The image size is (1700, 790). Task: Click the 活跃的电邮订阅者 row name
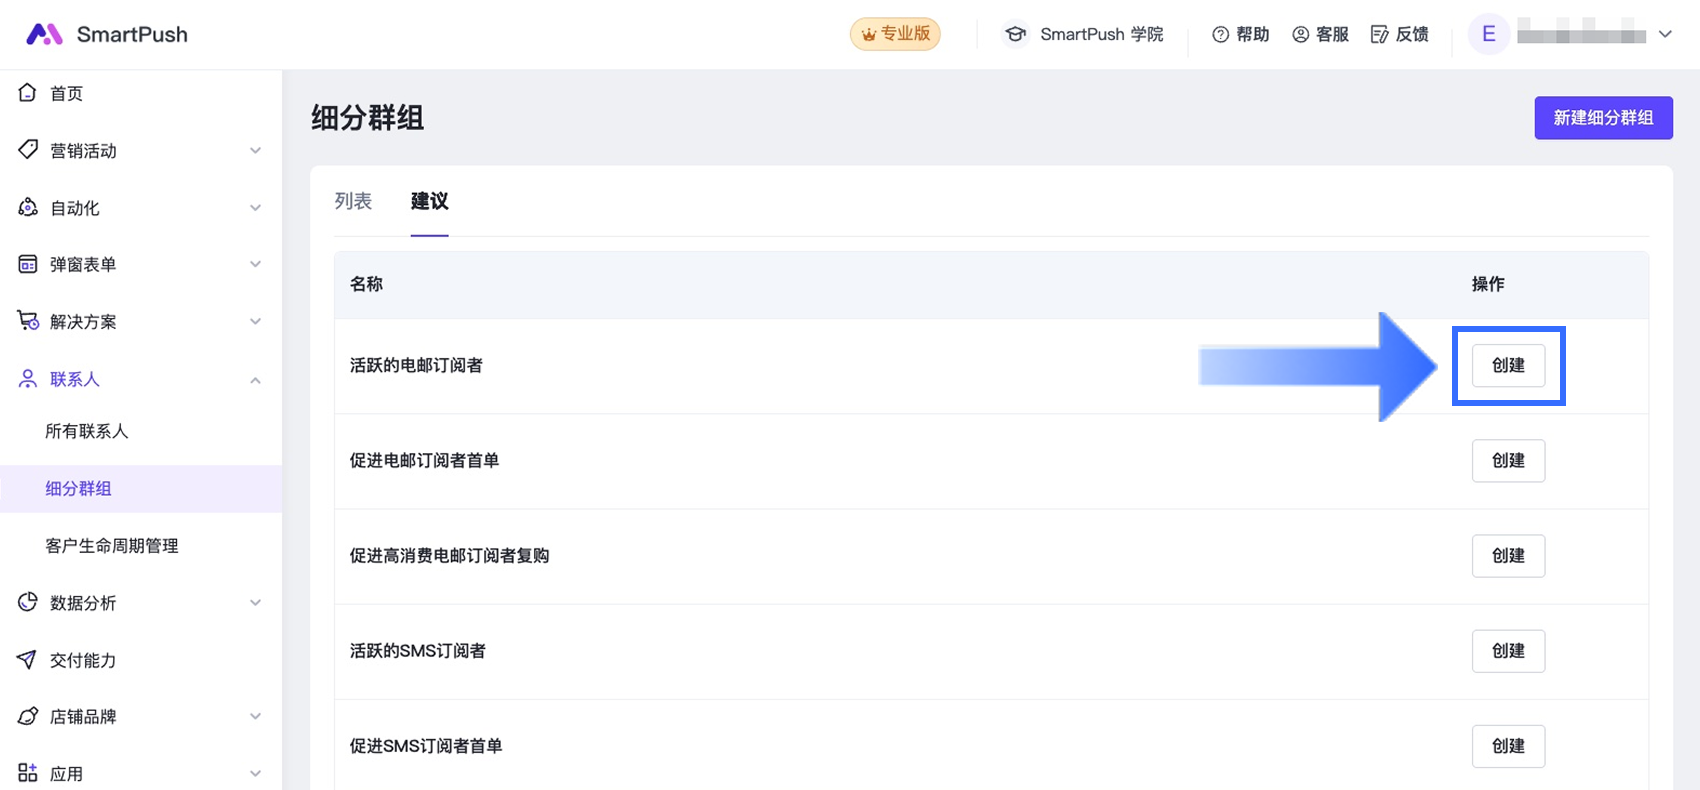pos(416,366)
